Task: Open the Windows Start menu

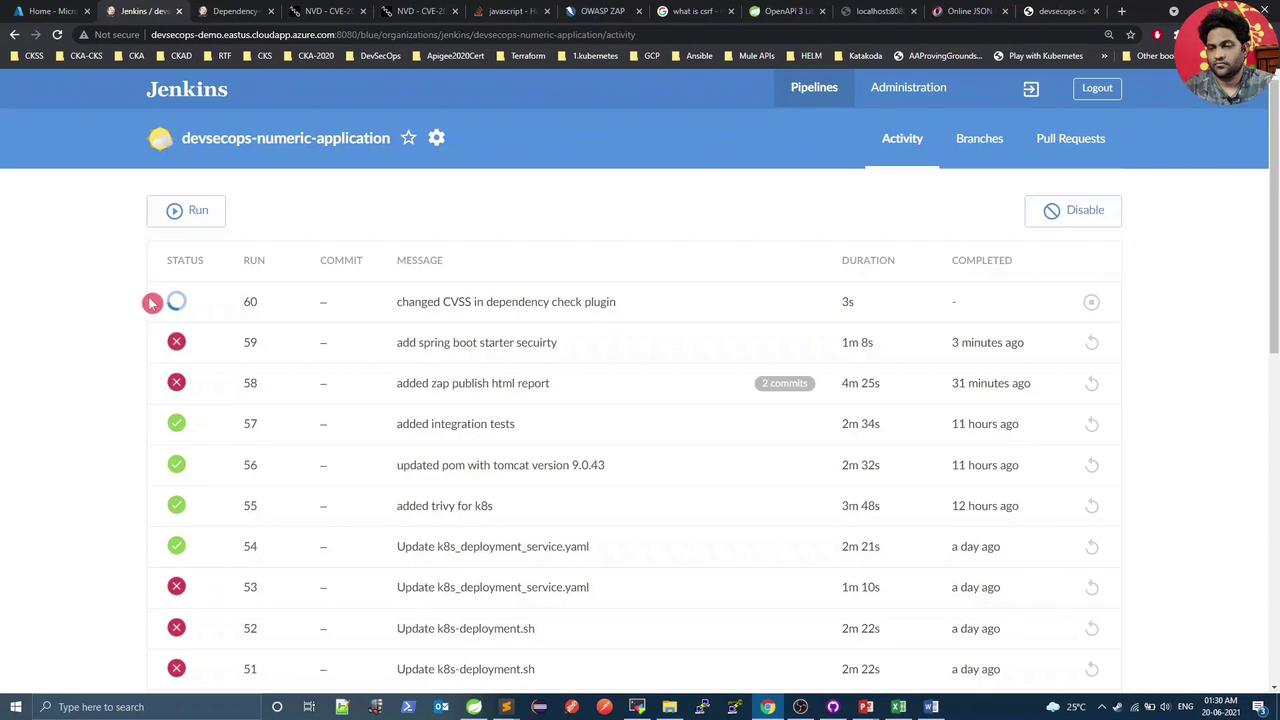Action: 16,707
